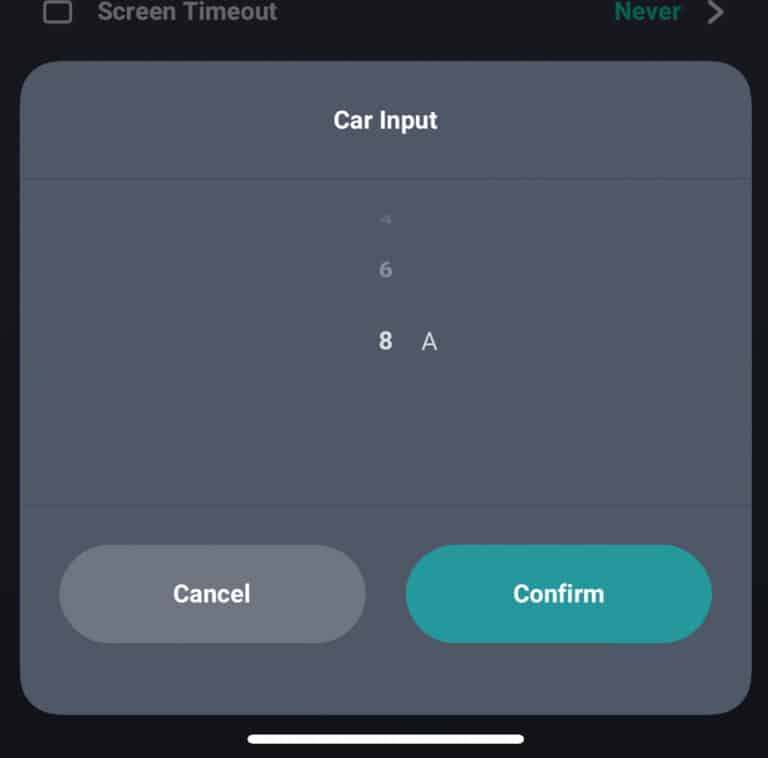Click the Car Input dialog title

(385, 120)
